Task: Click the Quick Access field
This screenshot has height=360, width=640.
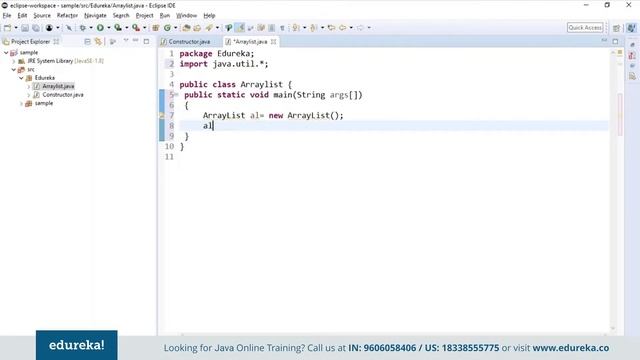Action: 585,28
